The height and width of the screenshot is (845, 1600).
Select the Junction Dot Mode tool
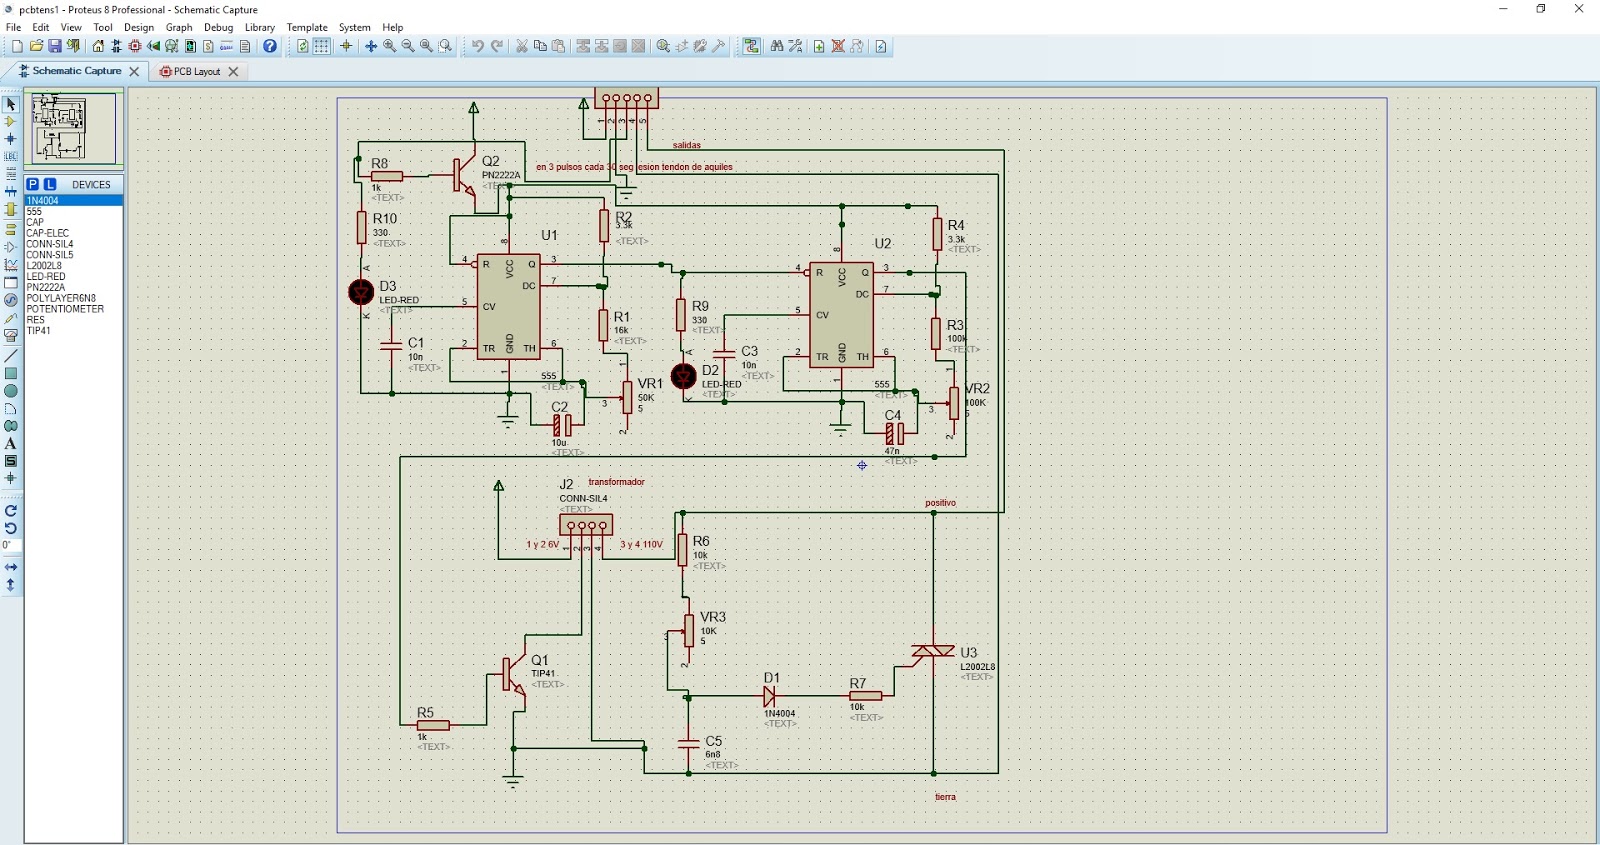click(11, 139)
